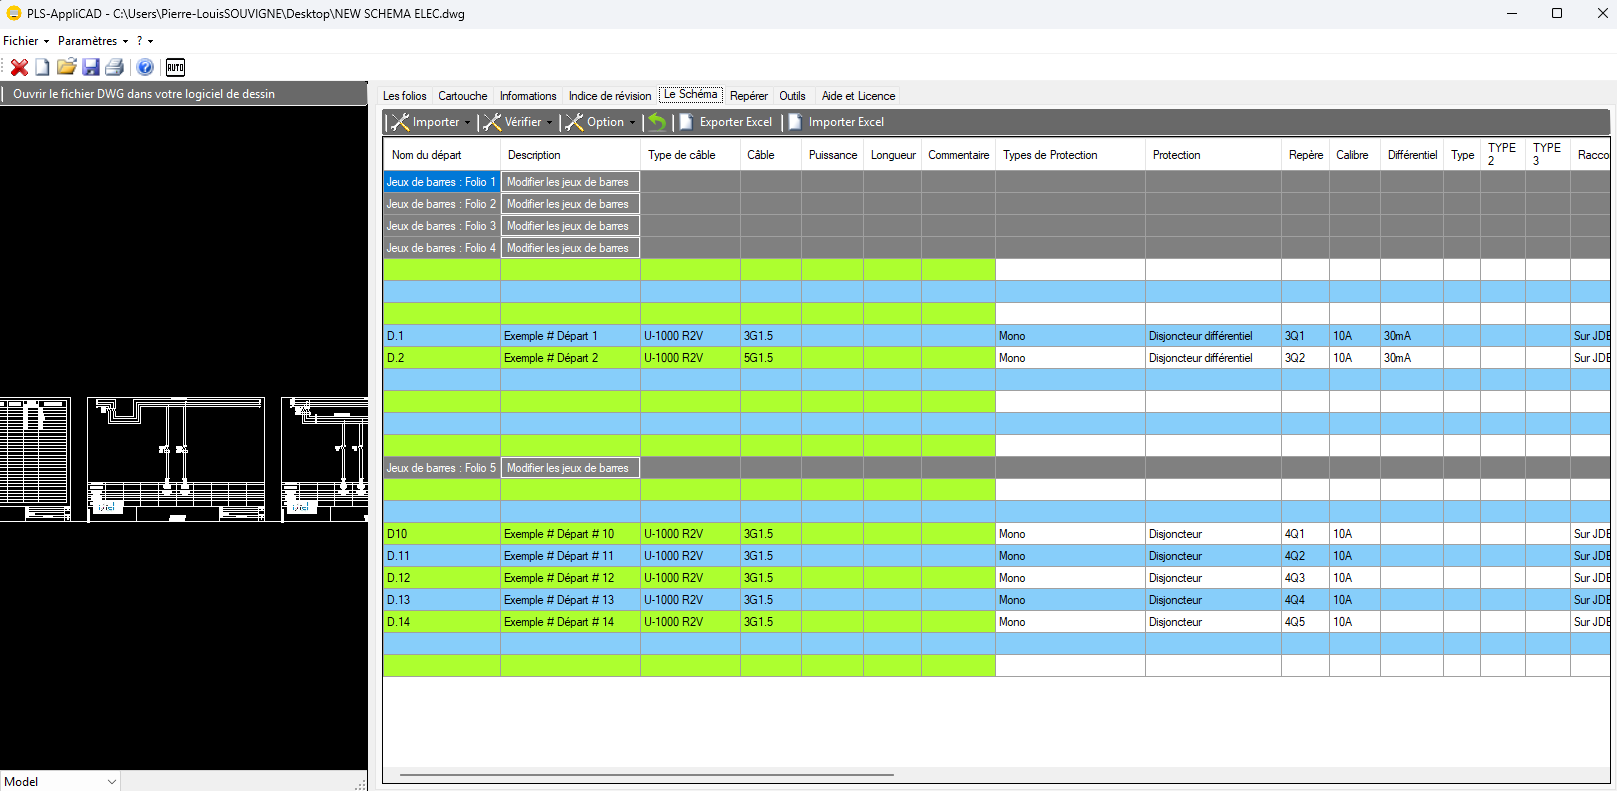Click Modifier les jeux de barres Folio 2

pos(570,204)
